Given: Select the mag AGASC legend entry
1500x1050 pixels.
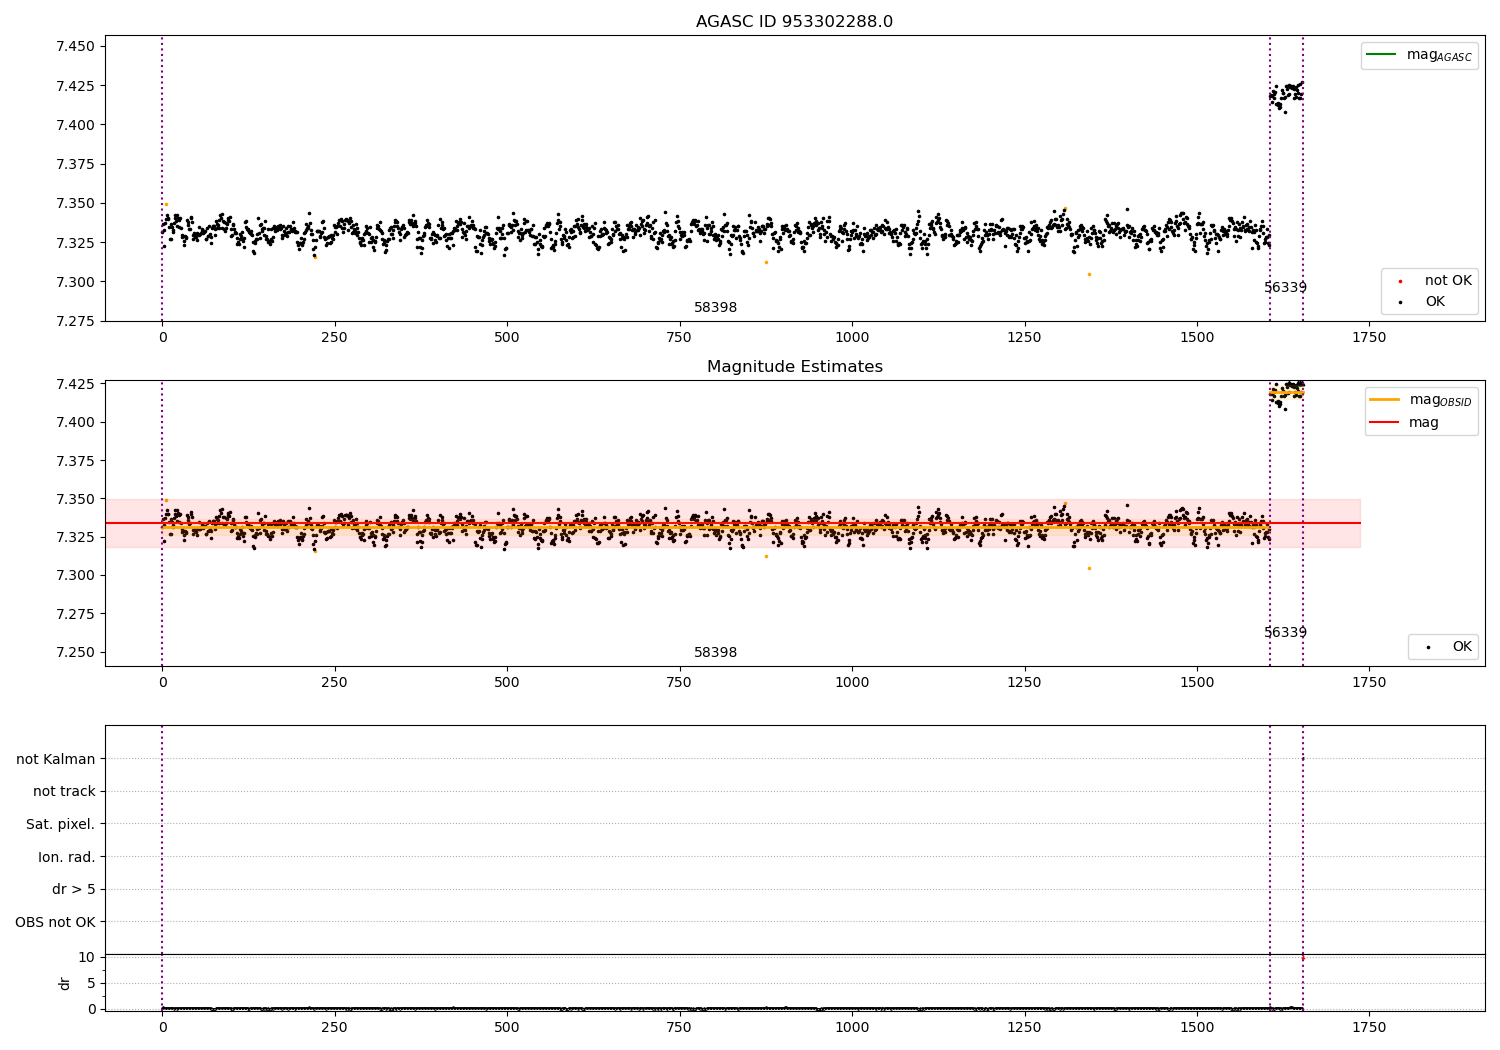Looking at the screenshot, I should (x=1420, y=55).
